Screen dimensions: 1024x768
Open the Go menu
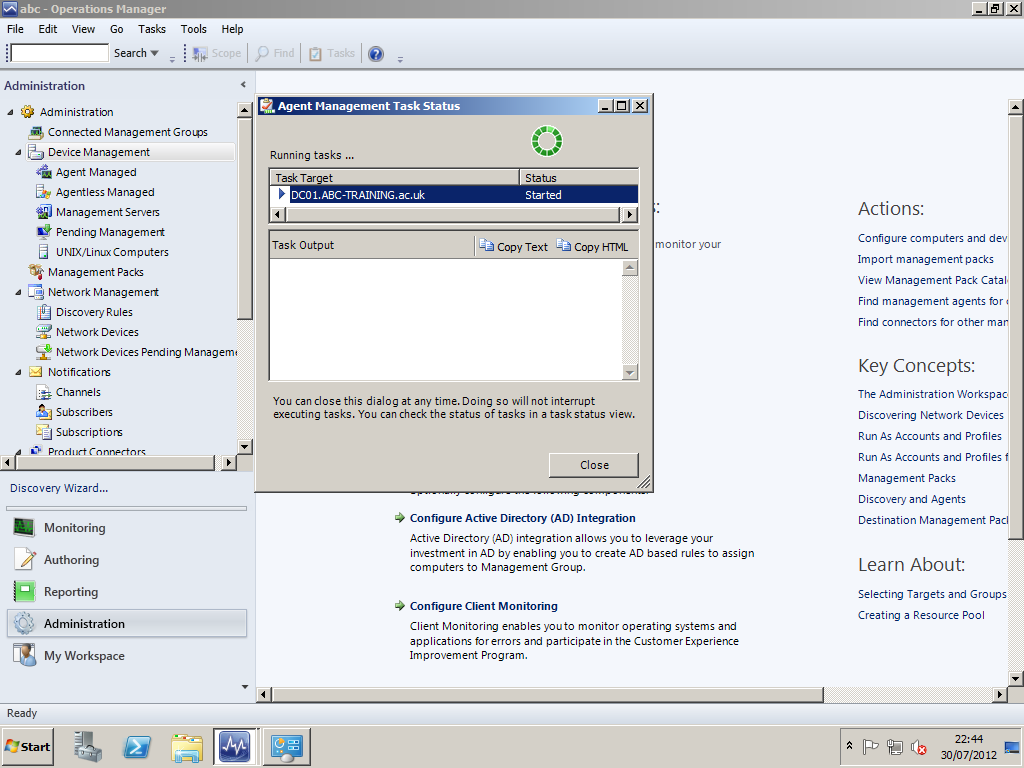(x=117, y=29)
